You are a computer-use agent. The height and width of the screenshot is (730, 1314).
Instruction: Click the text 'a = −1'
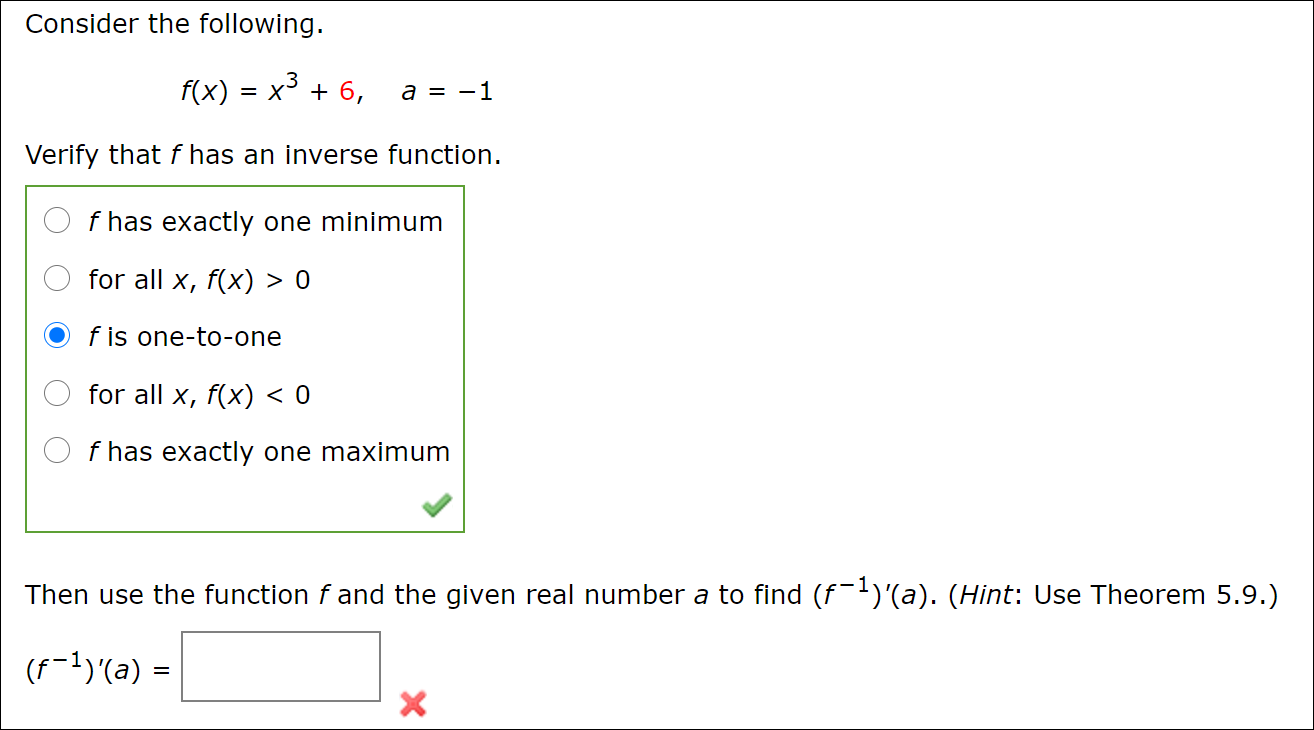(x=447, y=91)
